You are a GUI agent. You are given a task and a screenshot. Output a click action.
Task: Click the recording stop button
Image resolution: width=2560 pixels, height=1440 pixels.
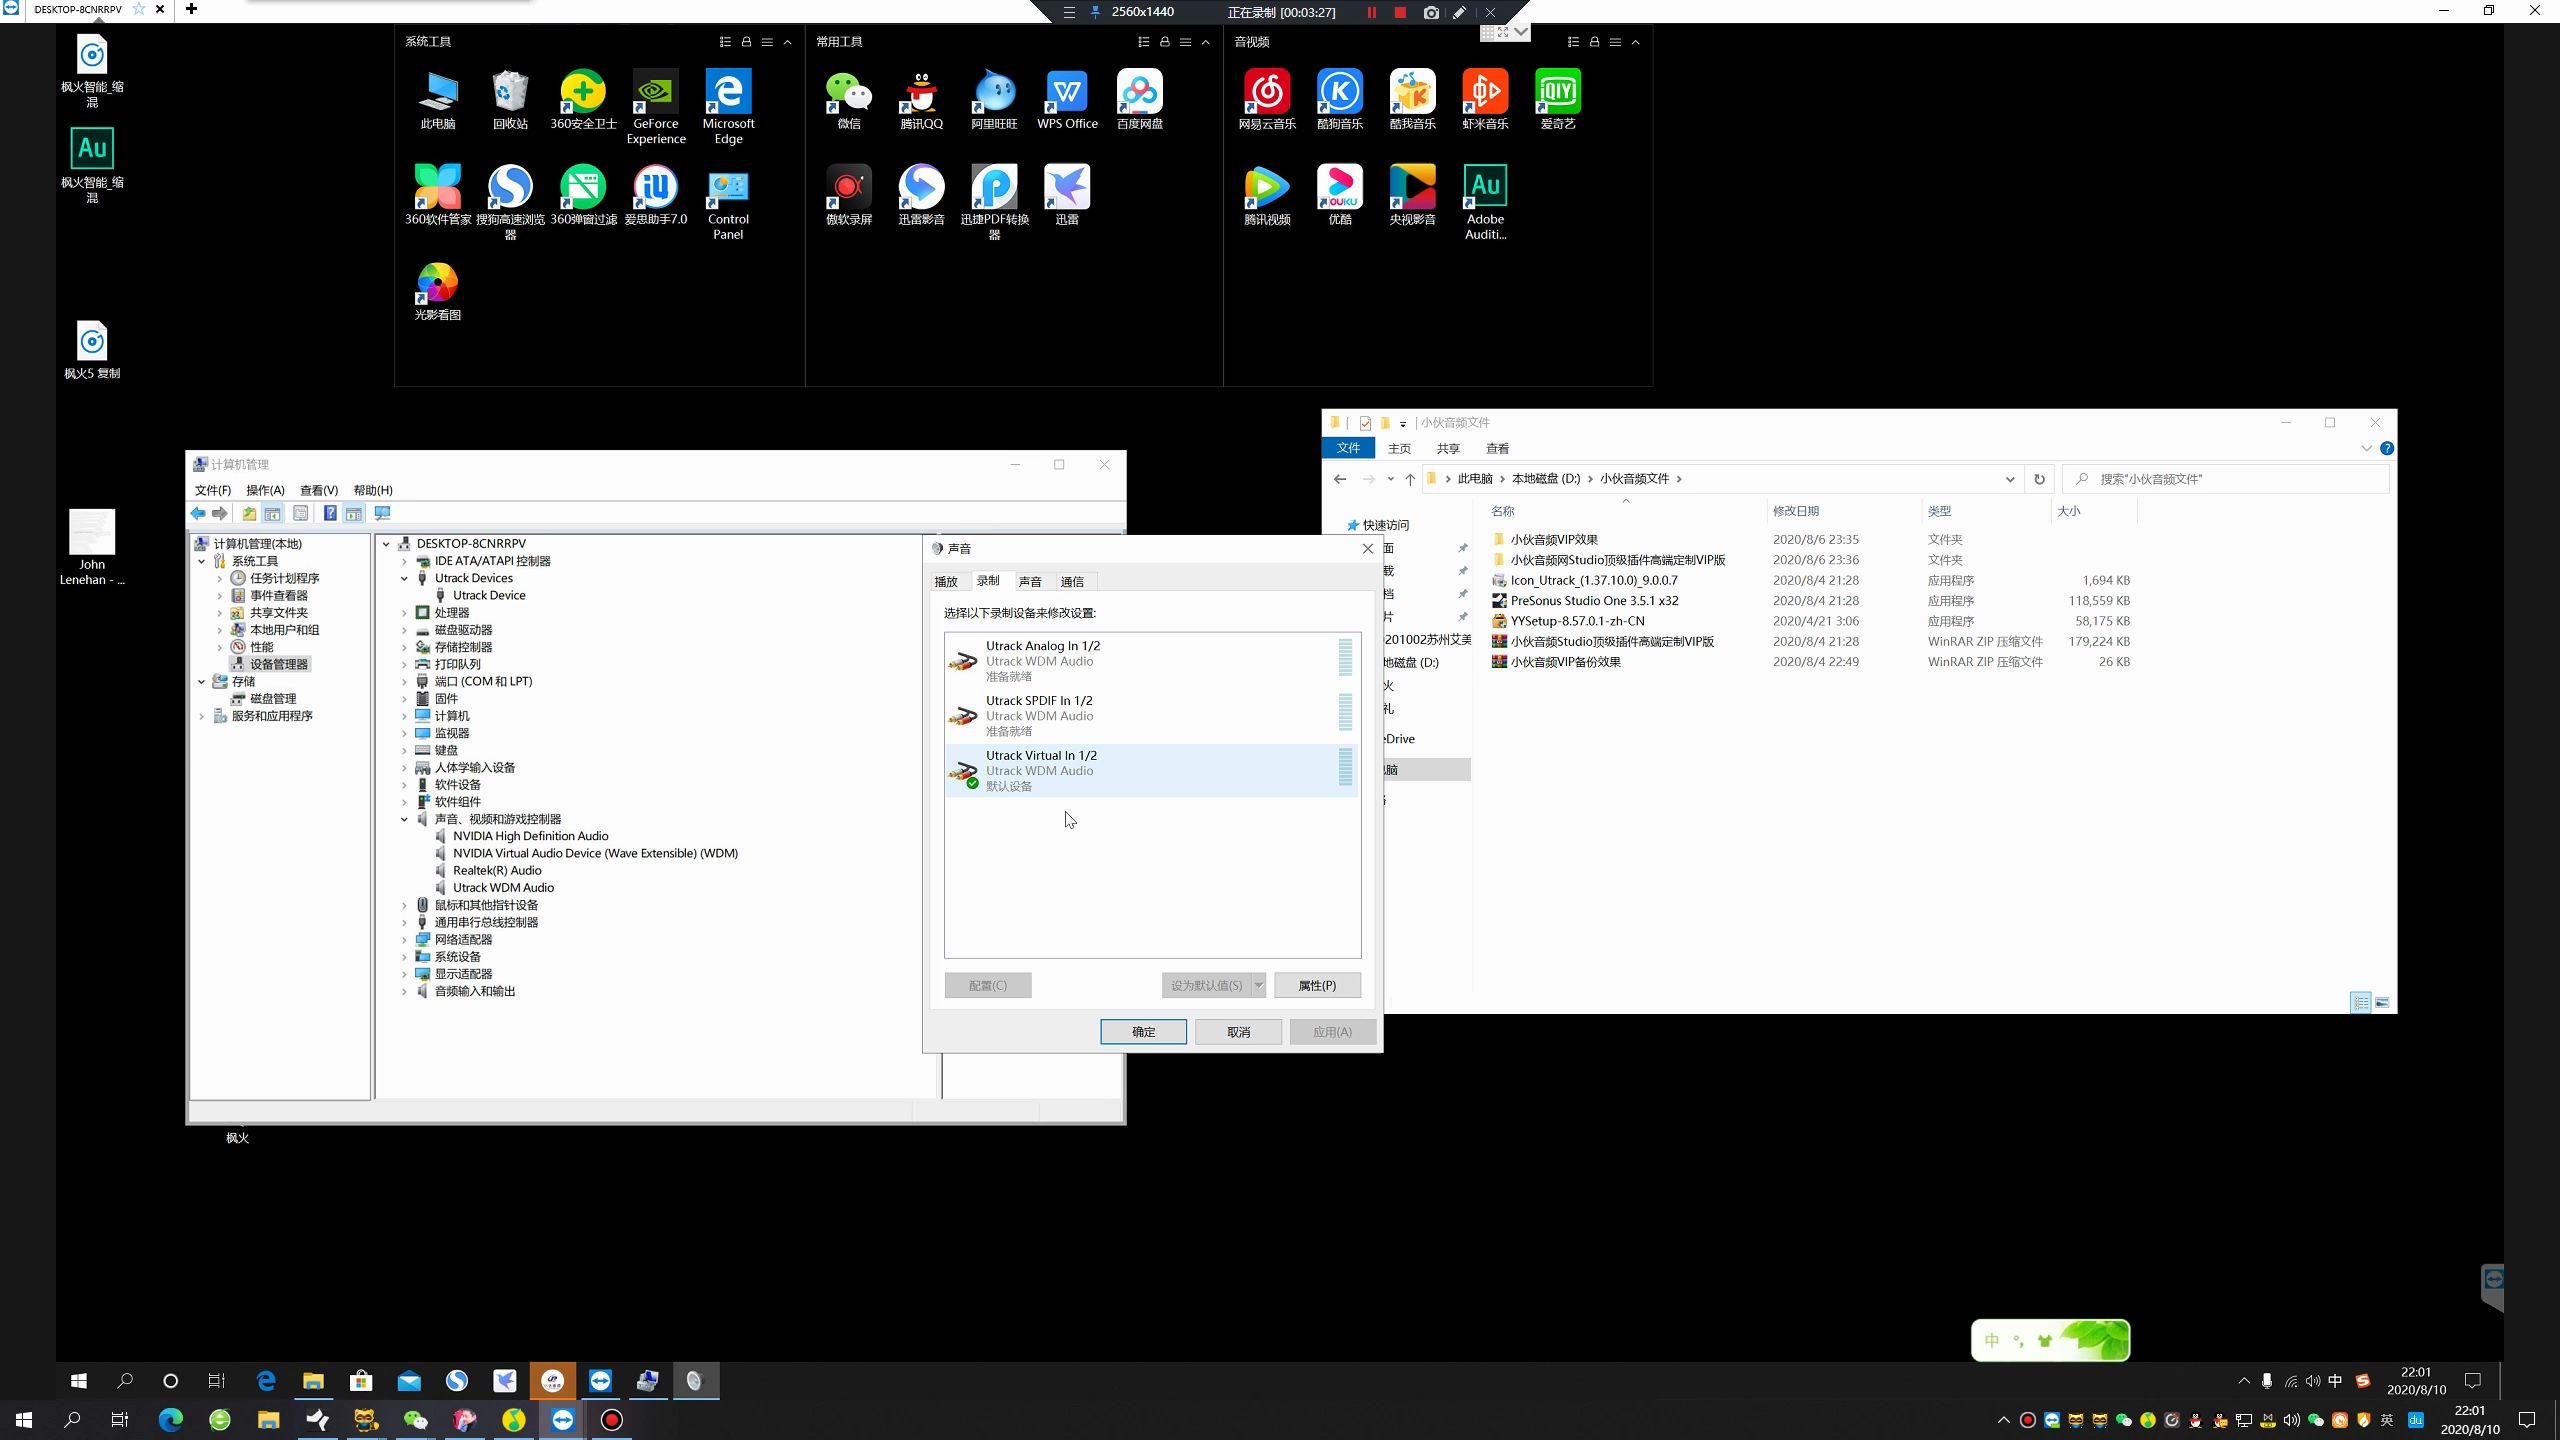(x=1400, y=12)
